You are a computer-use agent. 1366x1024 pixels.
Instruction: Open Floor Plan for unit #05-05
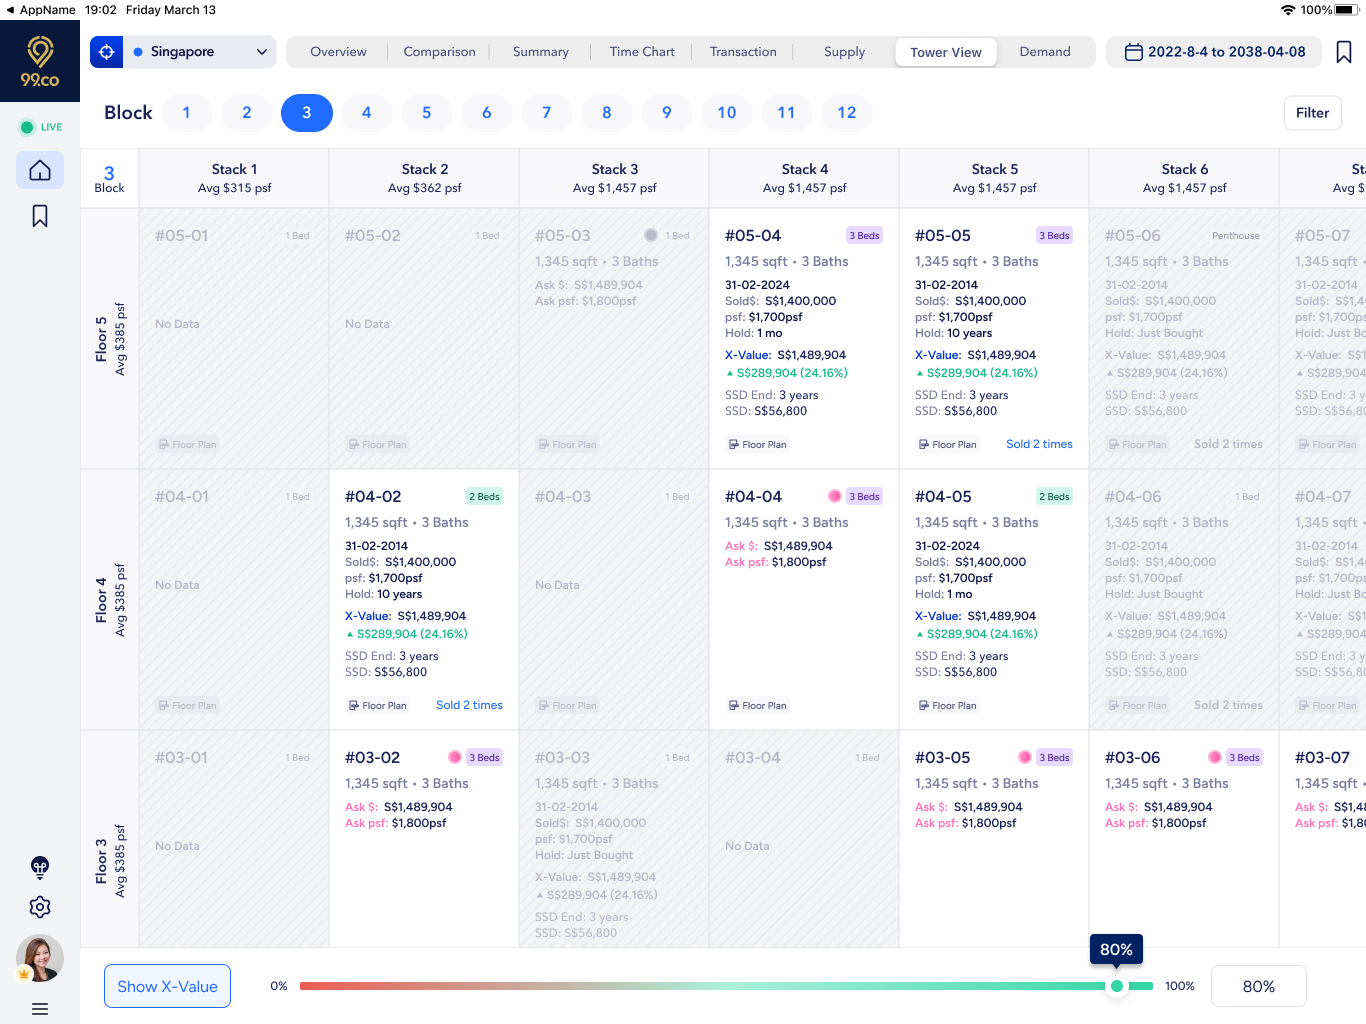click(x=947, y=444)
